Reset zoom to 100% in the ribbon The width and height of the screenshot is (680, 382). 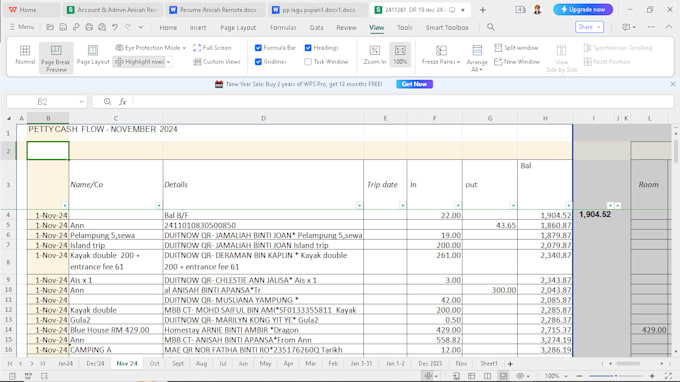click(400, 55)
